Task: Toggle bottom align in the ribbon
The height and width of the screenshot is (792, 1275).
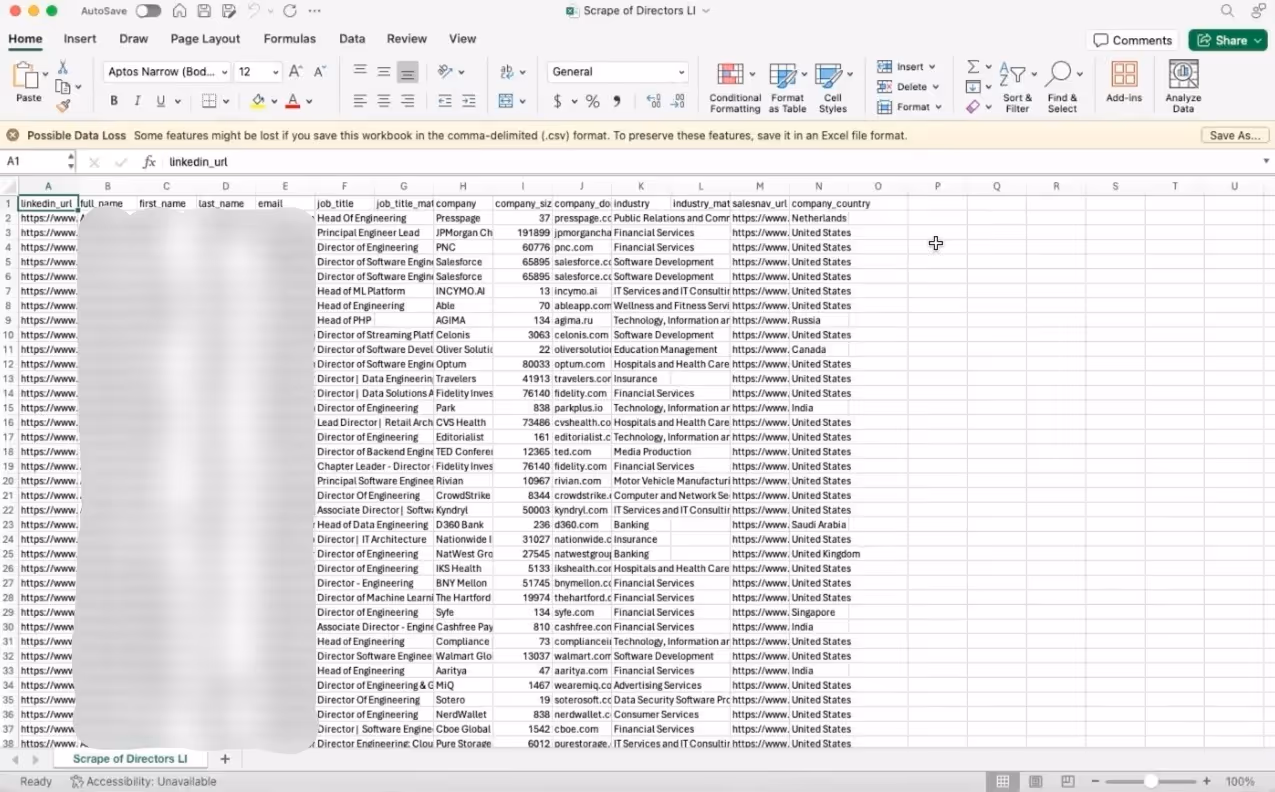Action: coord(408,72)
